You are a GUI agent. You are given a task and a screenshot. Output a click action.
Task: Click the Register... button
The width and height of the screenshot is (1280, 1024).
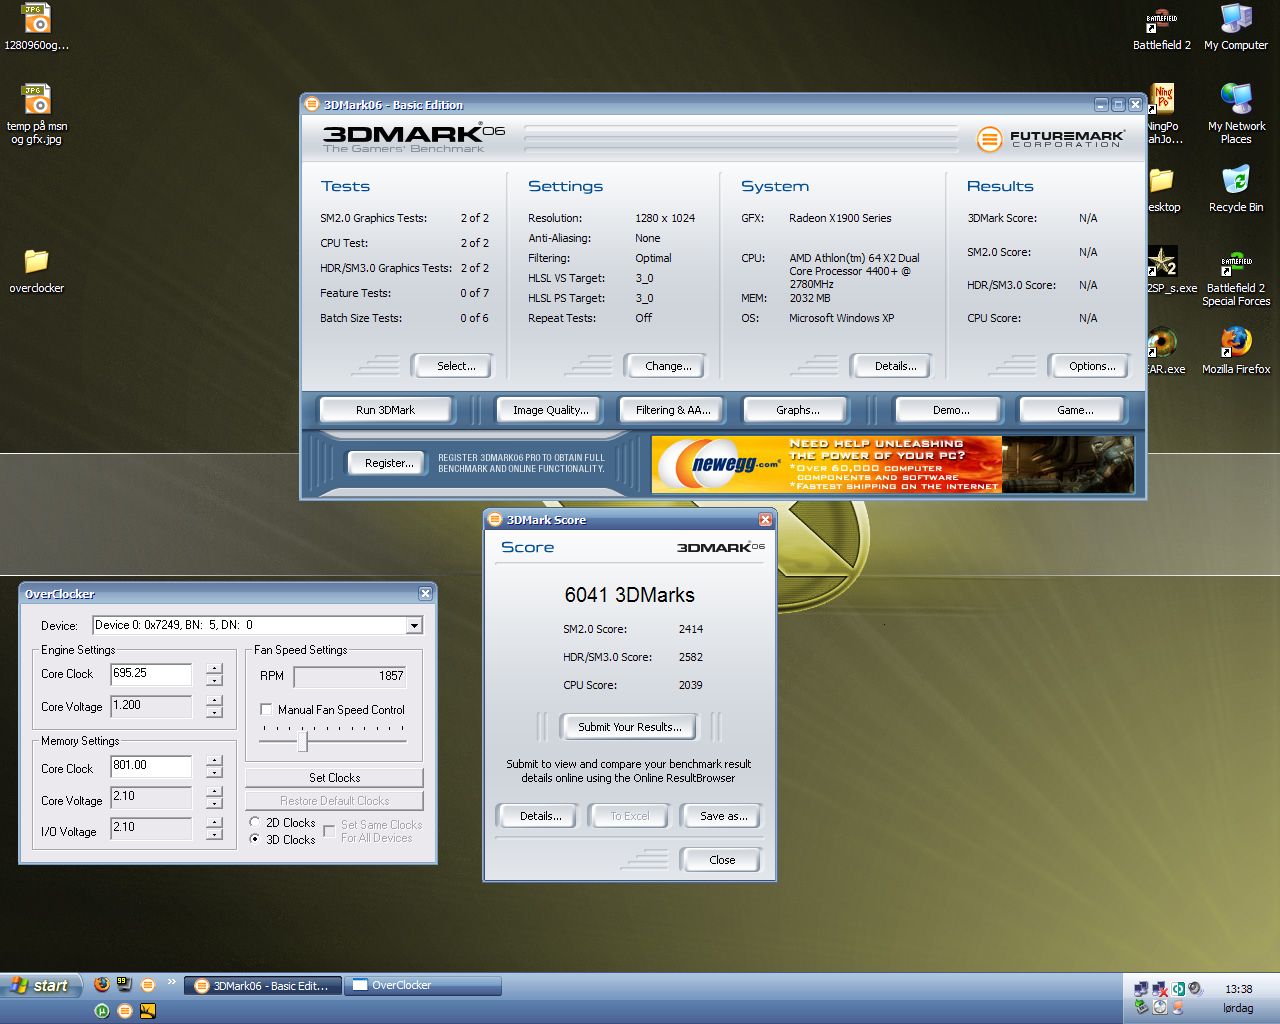[389, 463]
